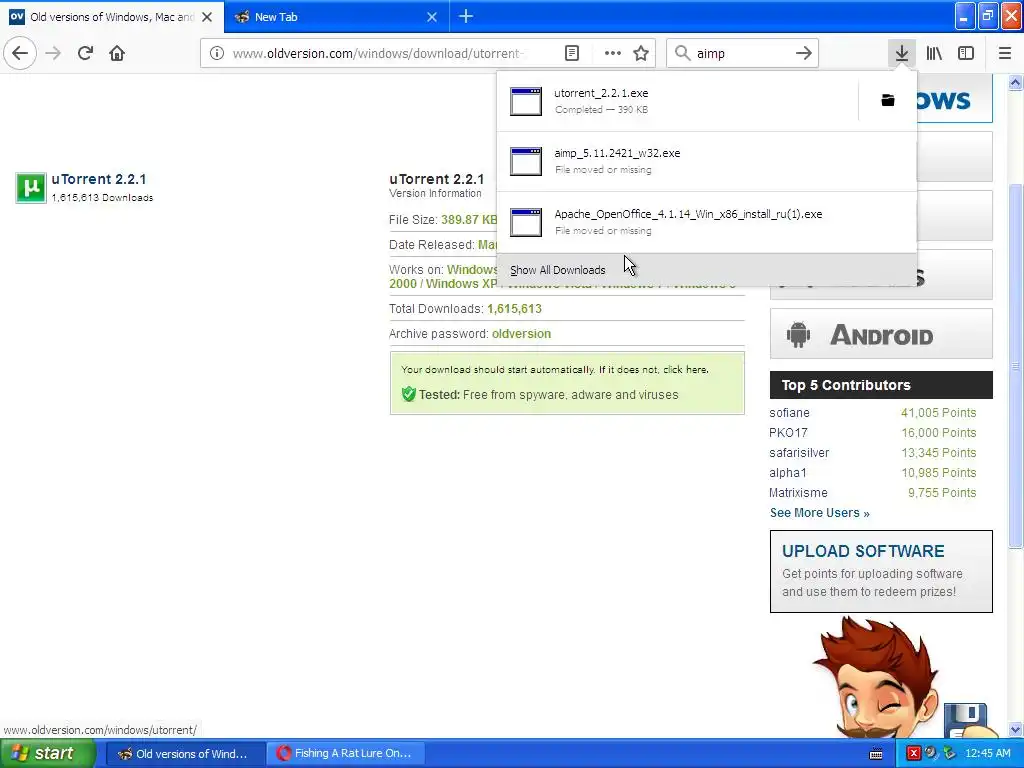Viewport: 1024px width, 768px height.
Task: Click the 'click here' download link
Action: [685, 370]
